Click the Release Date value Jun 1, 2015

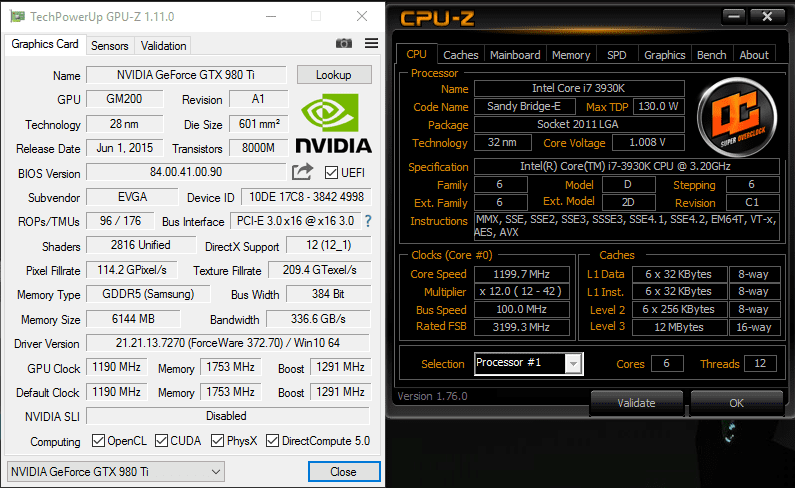(125, 148)
